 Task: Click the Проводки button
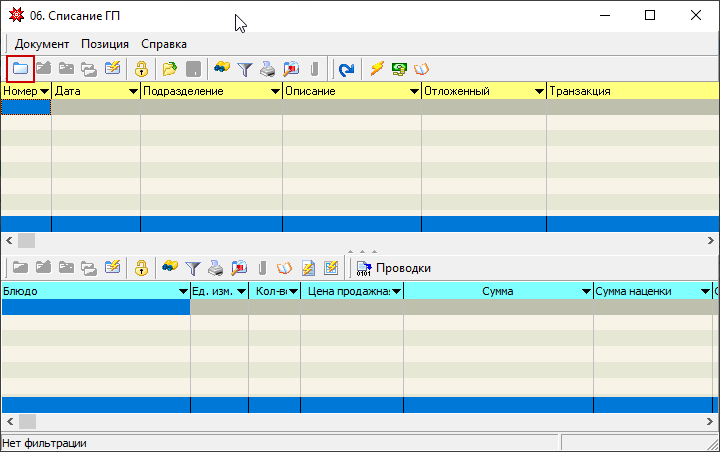coord(394,268)
